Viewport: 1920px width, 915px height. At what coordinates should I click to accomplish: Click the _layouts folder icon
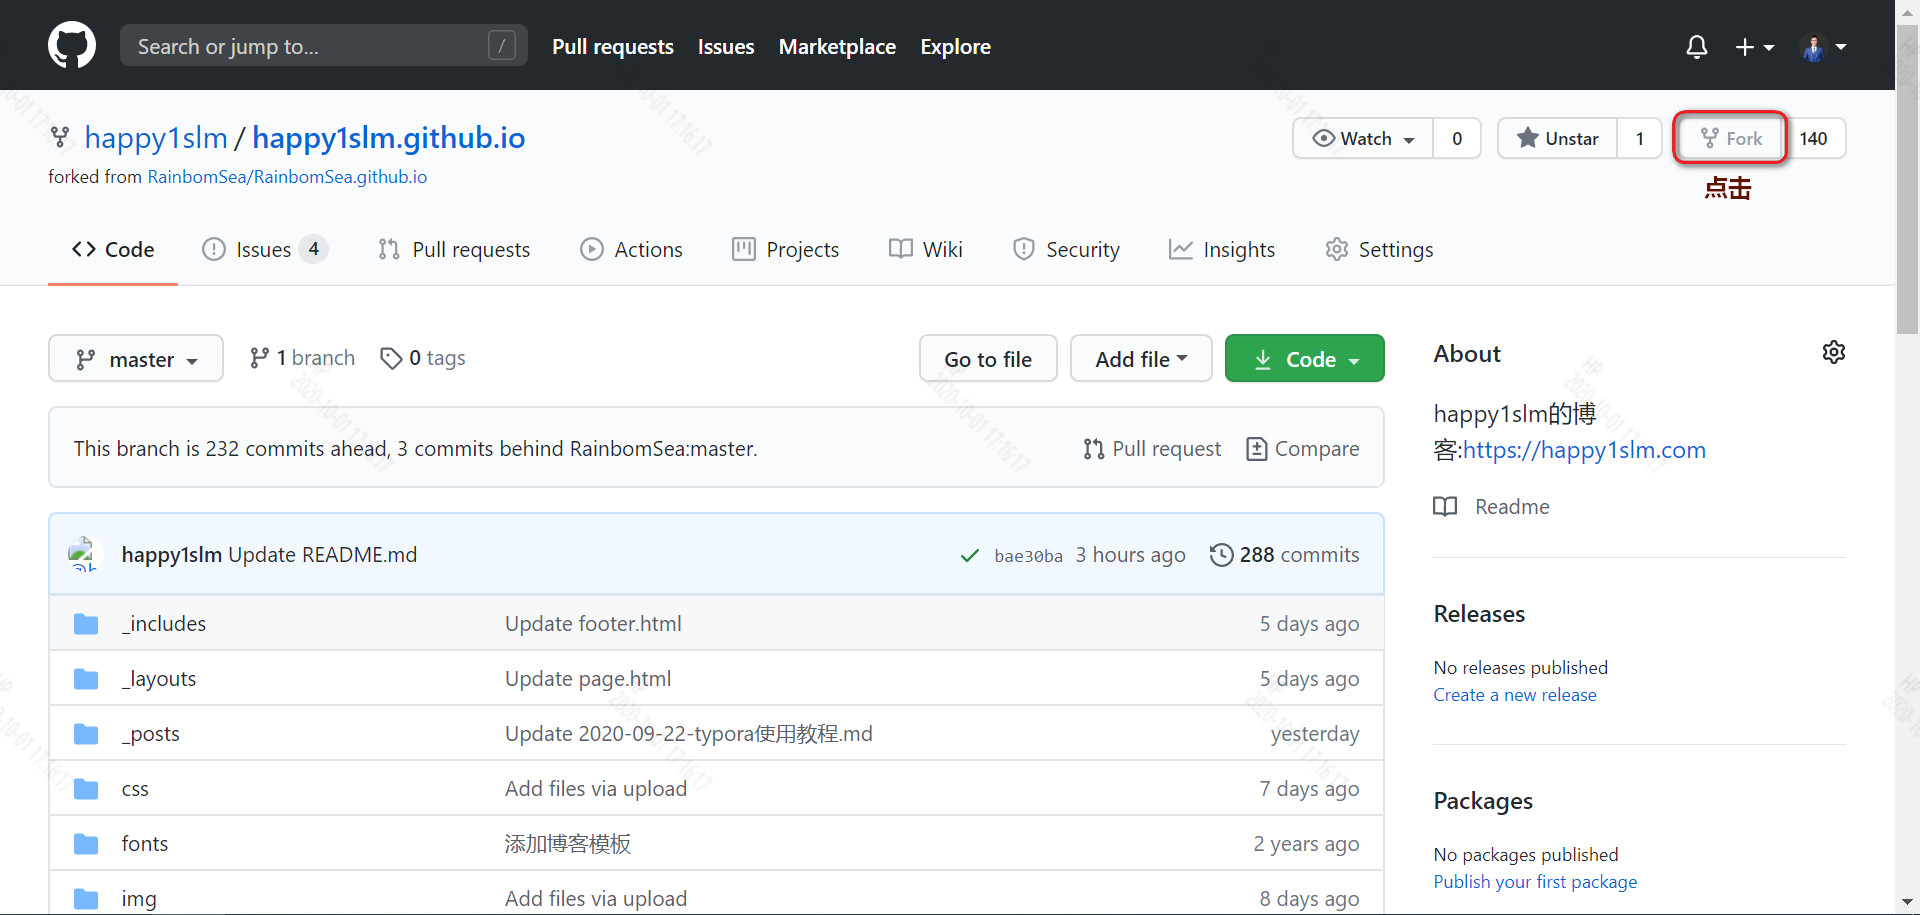click(x=86, y=679)
